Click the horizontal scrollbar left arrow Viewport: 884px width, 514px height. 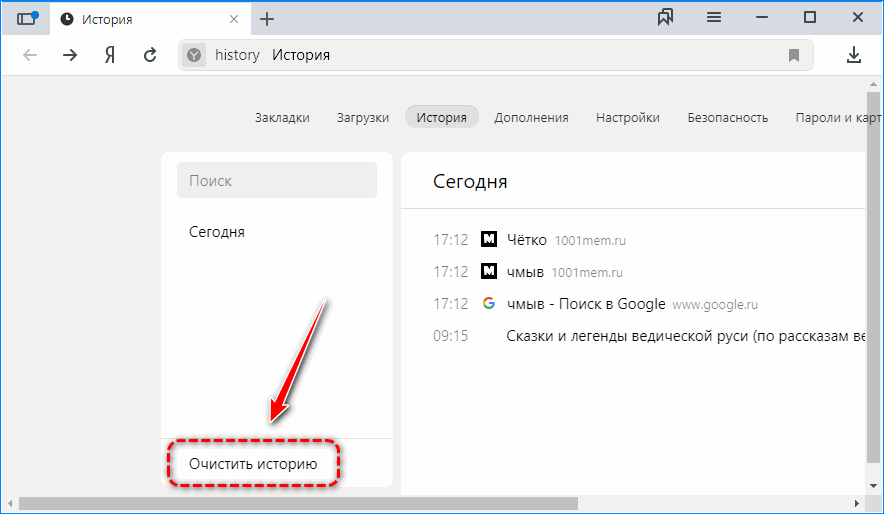pos(10,503)
